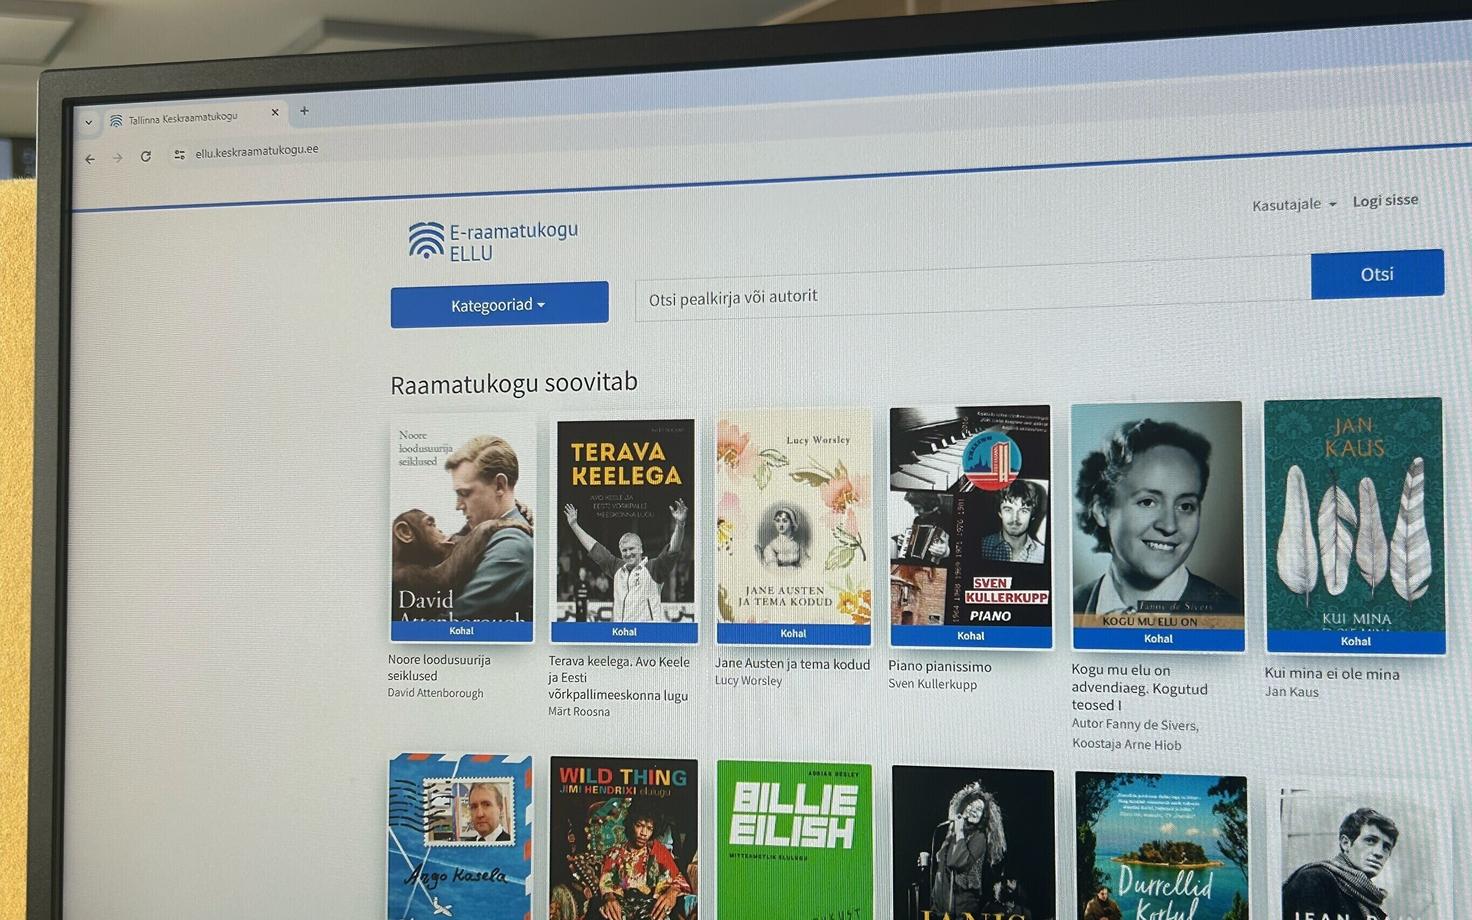Expand the Kategooriad dropdown
This screenshot has width=1472, height=920.
[x=499, y=304]
